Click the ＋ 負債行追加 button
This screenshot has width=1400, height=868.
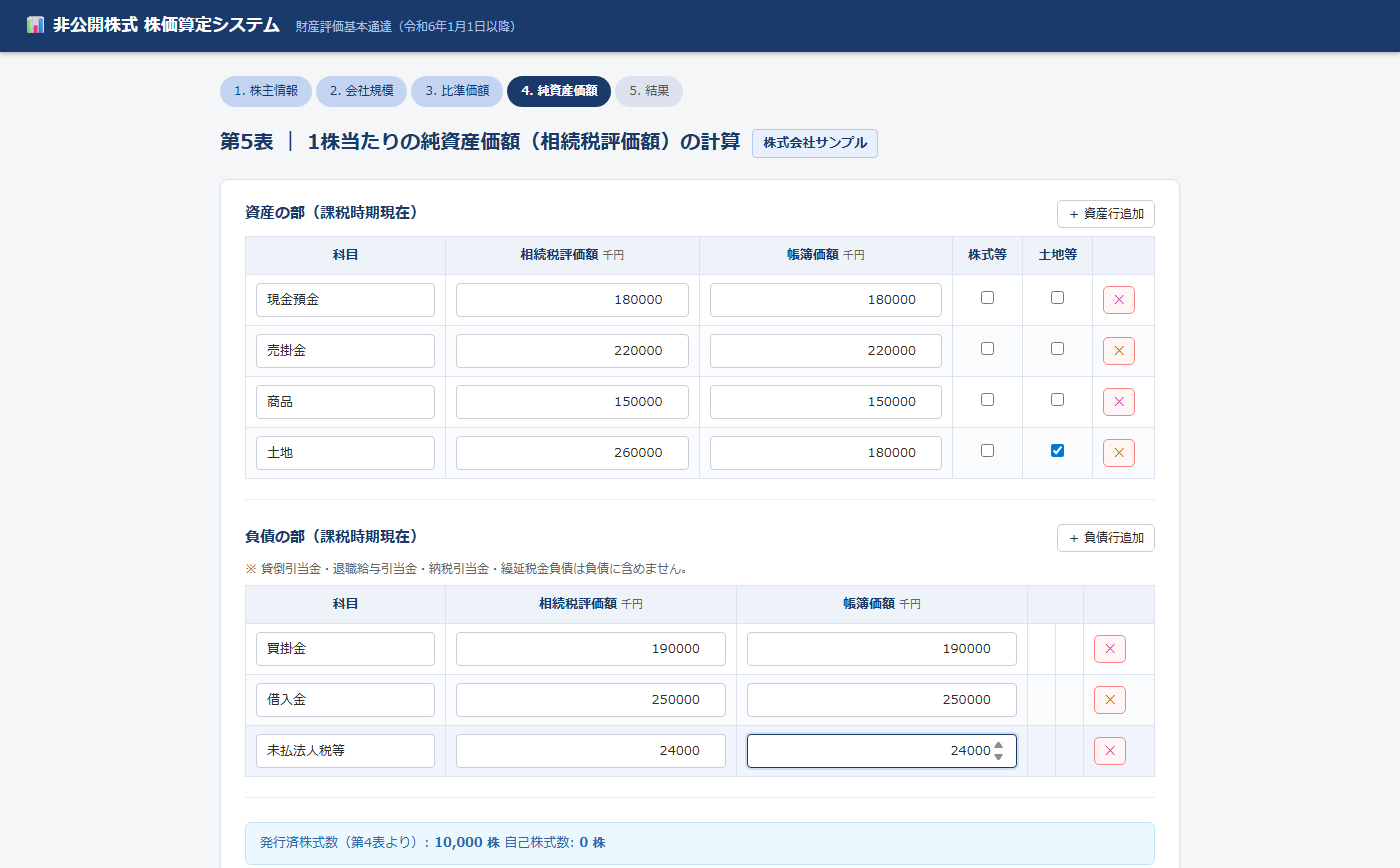pyautogui.click(x=1106, y=538)
